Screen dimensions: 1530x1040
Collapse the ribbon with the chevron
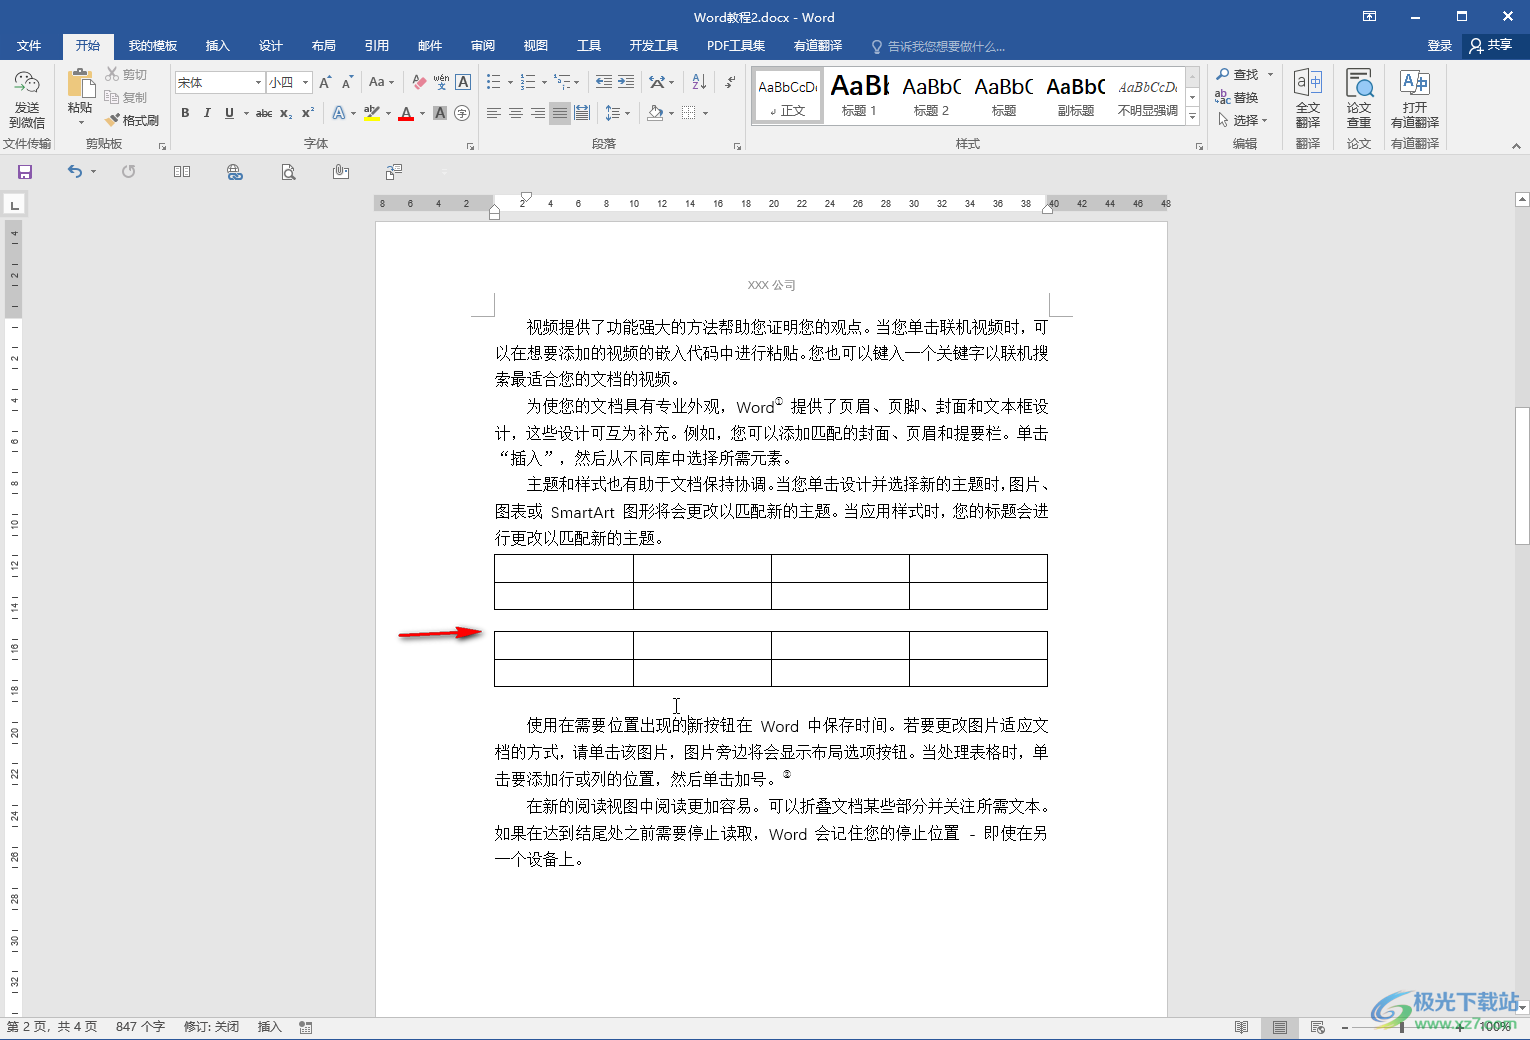[1516, 146]
